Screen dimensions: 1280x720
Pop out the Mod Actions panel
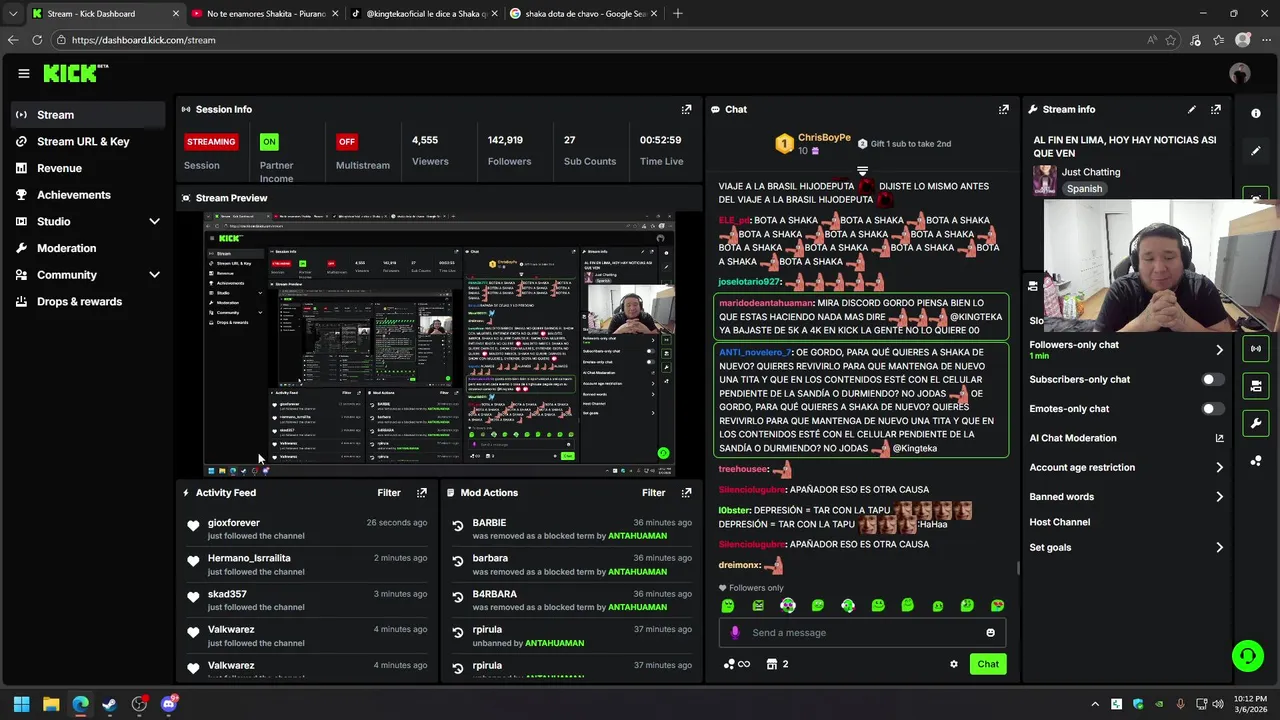[686, 493]
